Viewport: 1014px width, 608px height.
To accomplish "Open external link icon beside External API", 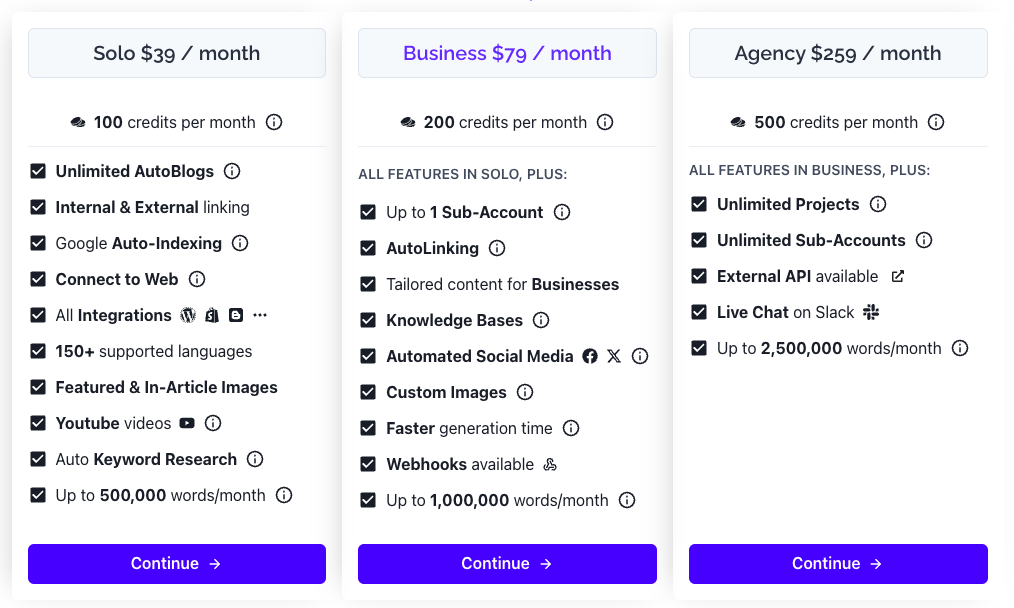I will point(898,276).
